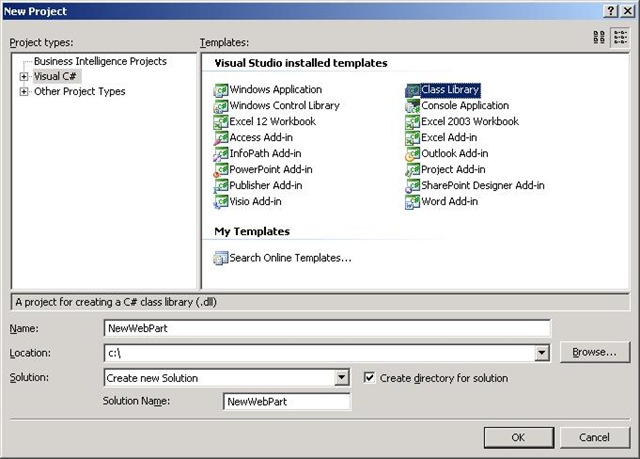The image size is (640, 459).
Task: Pick the Access Add-in template icon
Action: tap(221, 137)
